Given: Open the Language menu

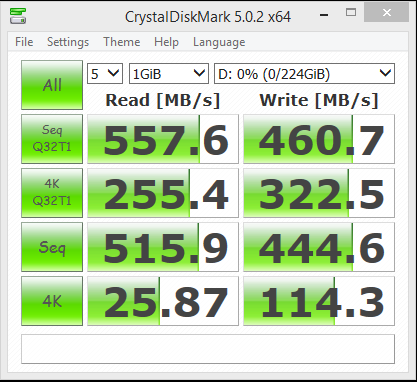Looking at the screenshot, I should [x=219, y=42].
